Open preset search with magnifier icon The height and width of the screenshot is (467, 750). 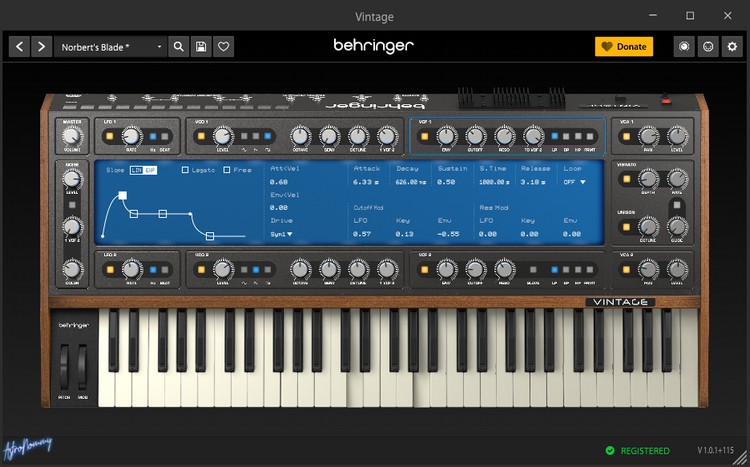178,47
